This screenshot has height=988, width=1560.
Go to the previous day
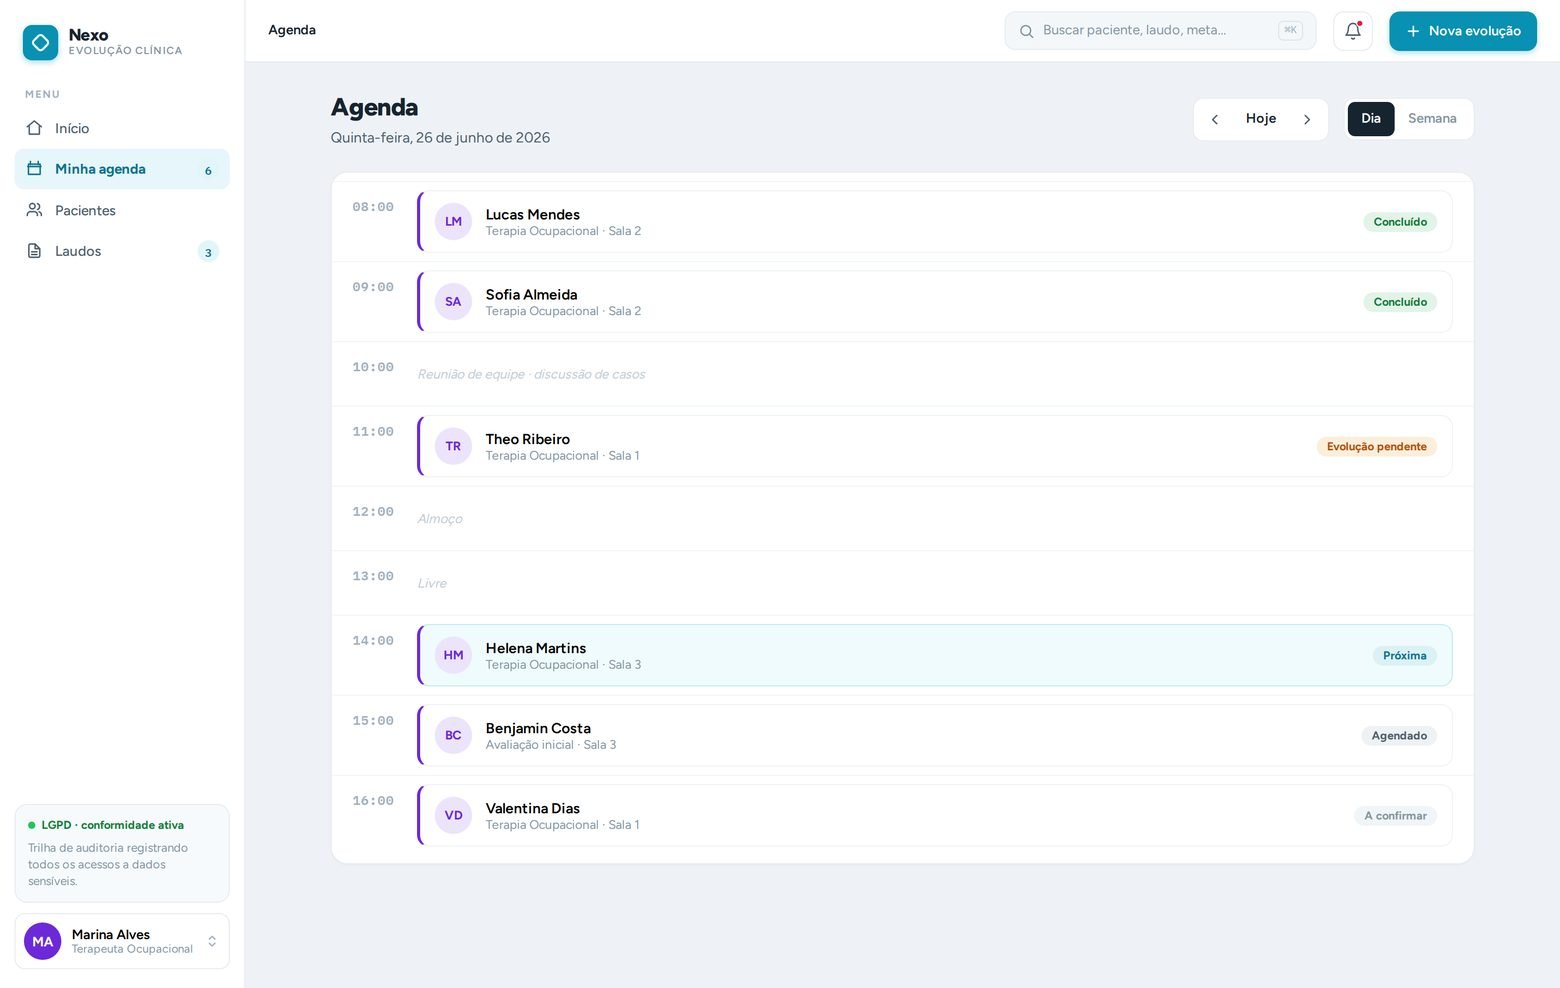click(1215, 119)
